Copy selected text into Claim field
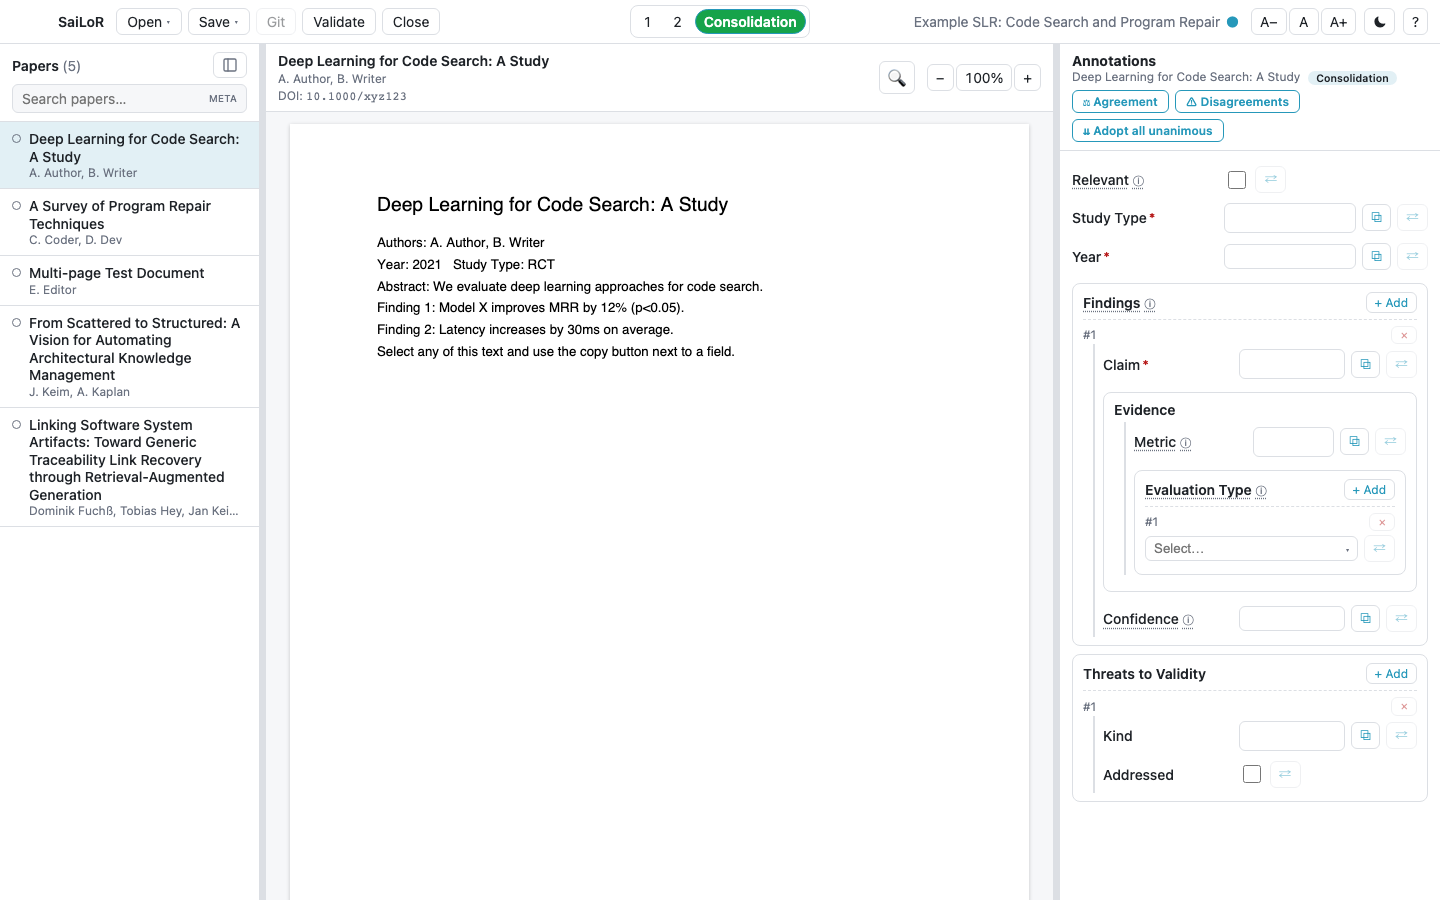The height and width of the screenshot is (900, 1440). (x=1365, y=364)
